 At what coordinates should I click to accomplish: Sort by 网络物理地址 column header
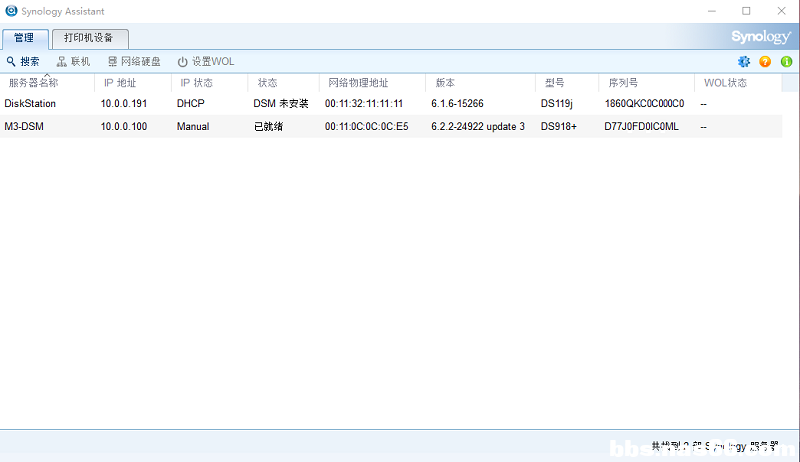(x=372, y=83)
